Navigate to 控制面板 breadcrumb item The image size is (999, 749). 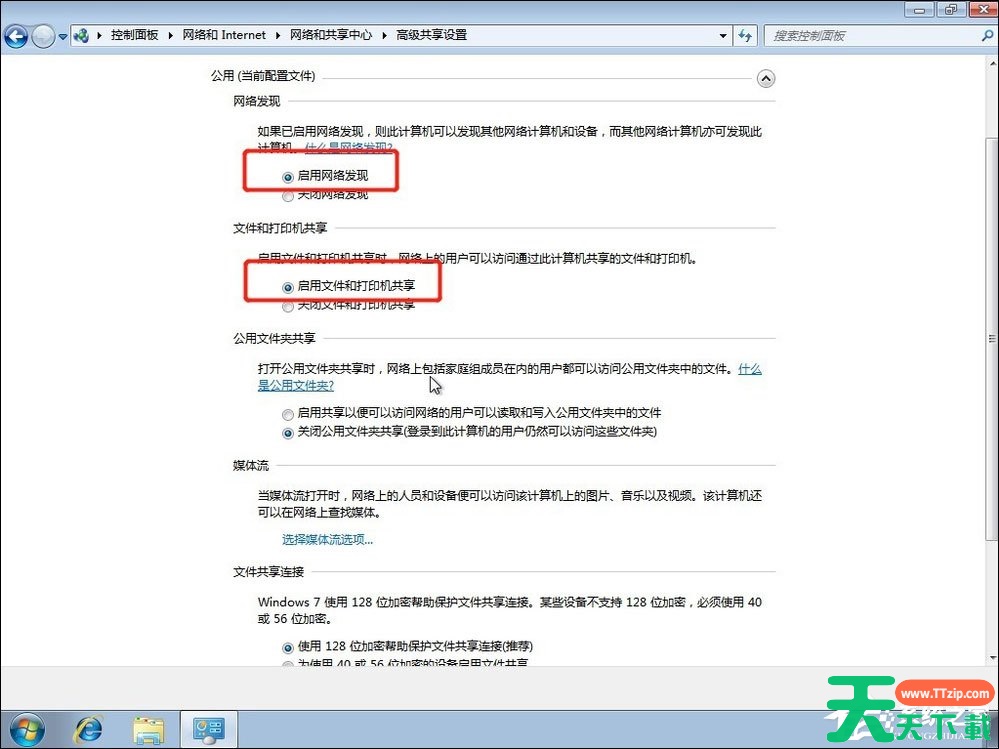(x=134, y=35)
